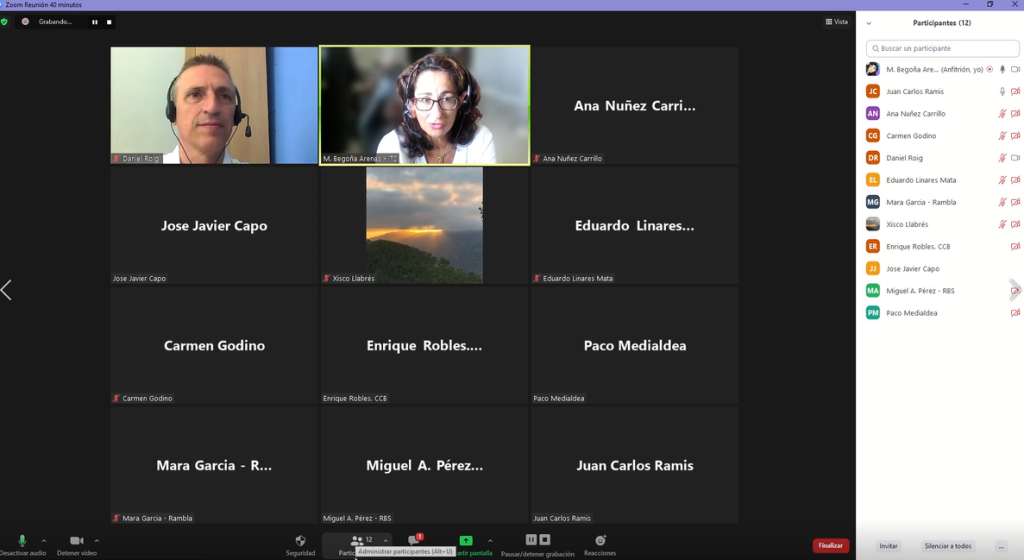This screenshot has height=560, width=1024.
Task: Collapse participants panel with top-left chevron
Action: tap(868, 23)
